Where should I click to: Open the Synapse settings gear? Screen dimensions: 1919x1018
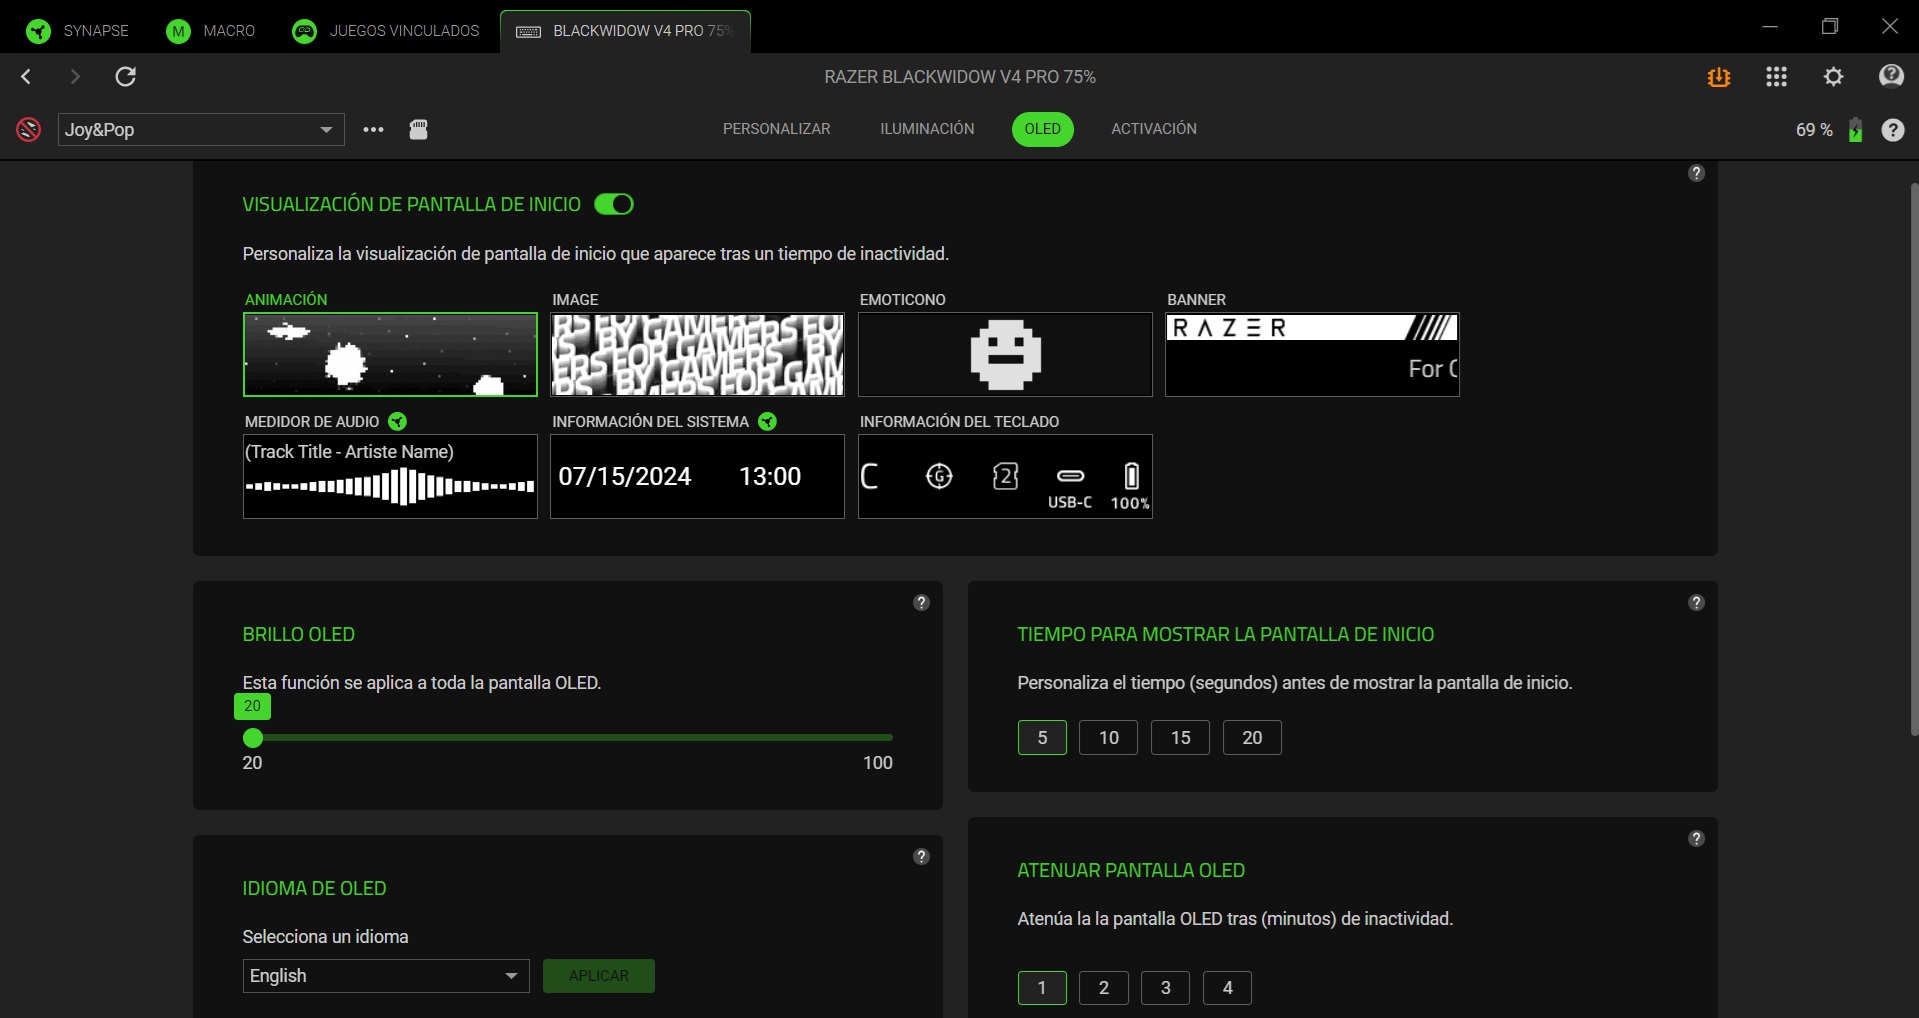tap(1833, 77)
